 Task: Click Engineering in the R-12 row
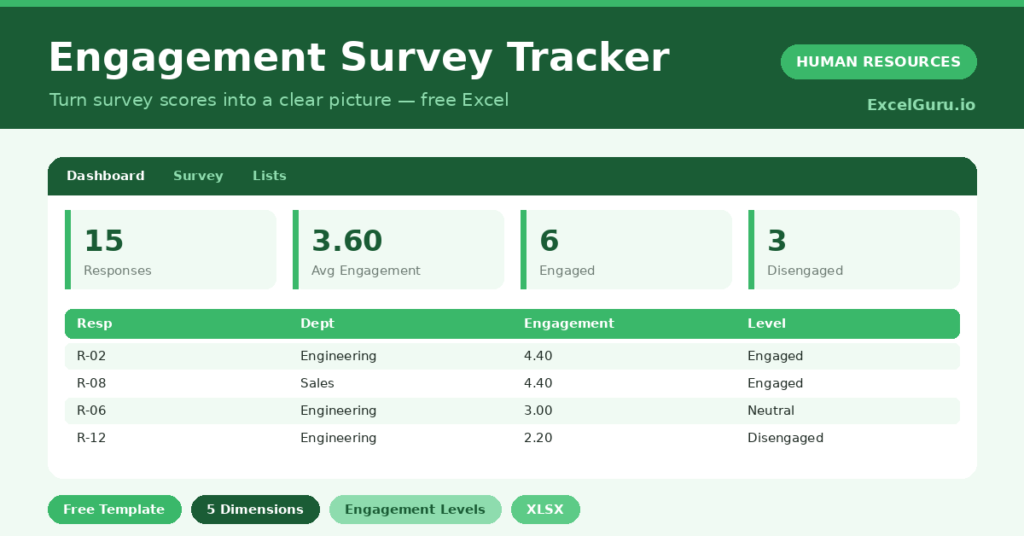pos(338,438)
